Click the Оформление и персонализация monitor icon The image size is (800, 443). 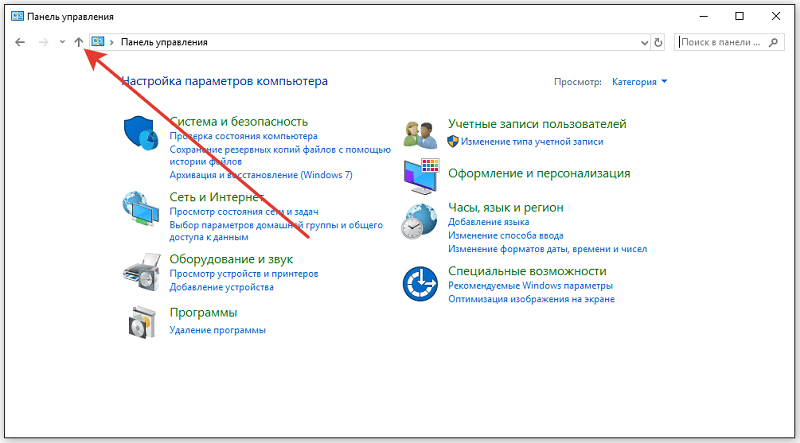click(421, 176)
